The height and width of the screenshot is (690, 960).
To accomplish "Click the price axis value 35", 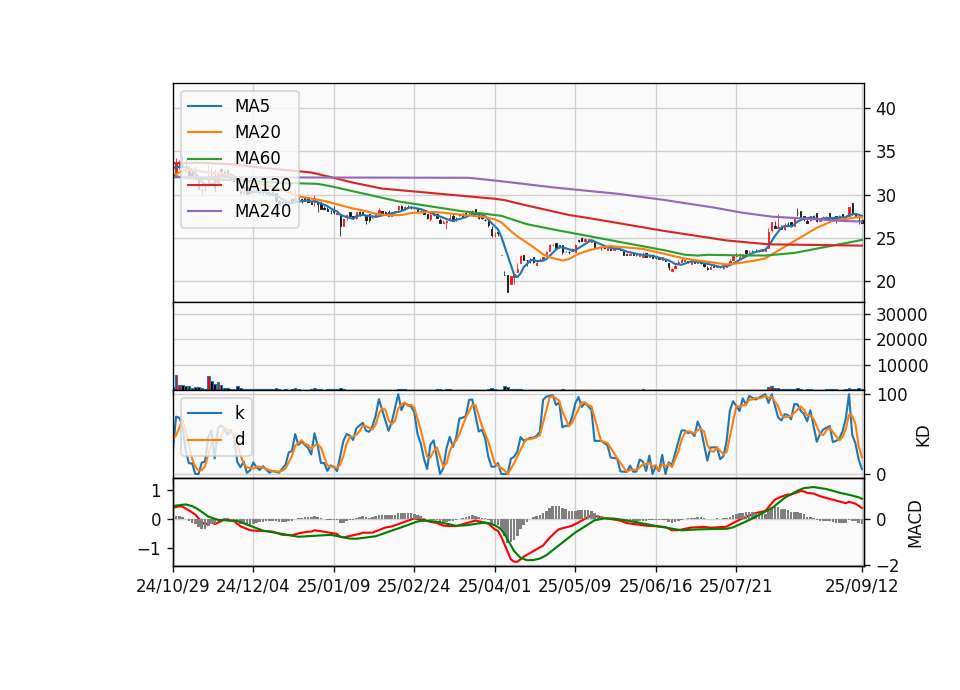I will coord(885,152).
